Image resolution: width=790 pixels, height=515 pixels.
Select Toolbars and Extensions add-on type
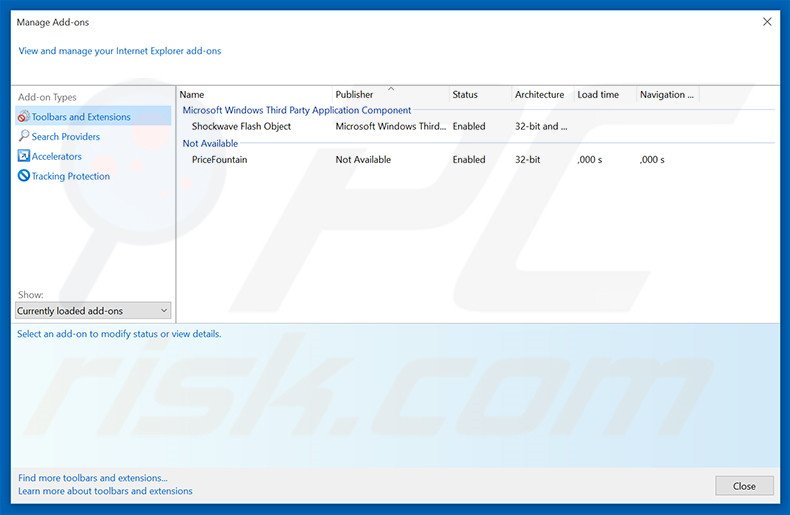(93, 116)
